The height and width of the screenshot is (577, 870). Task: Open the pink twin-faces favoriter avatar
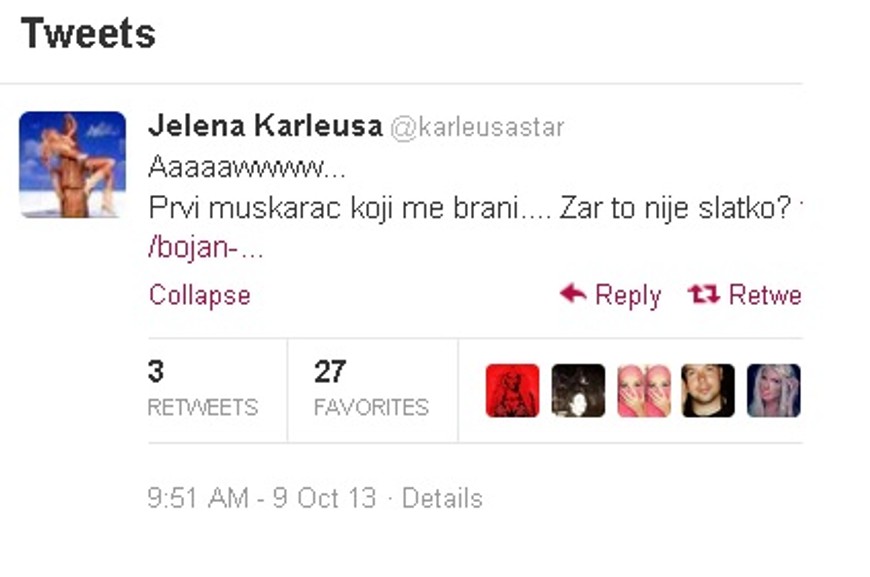(644, 391)
